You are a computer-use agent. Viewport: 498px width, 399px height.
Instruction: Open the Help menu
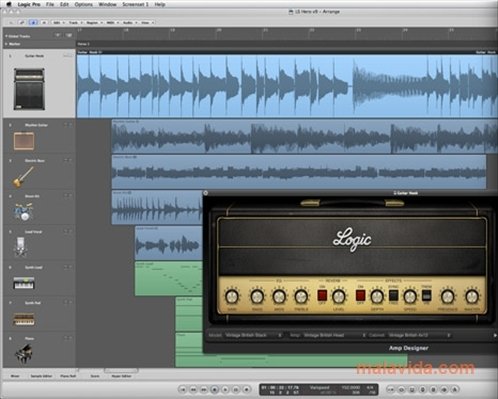(160, 4)
